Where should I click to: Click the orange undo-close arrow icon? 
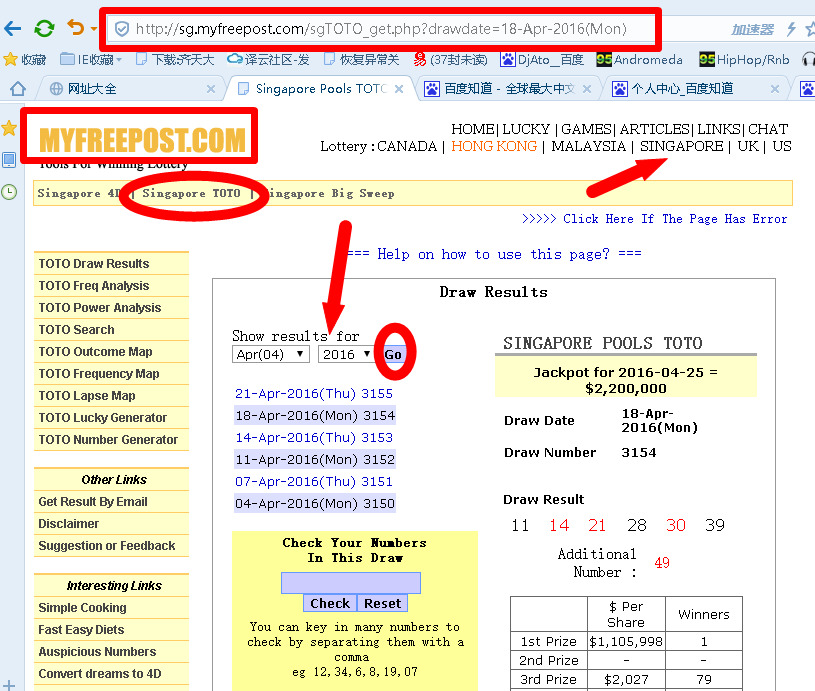[76, 28]
